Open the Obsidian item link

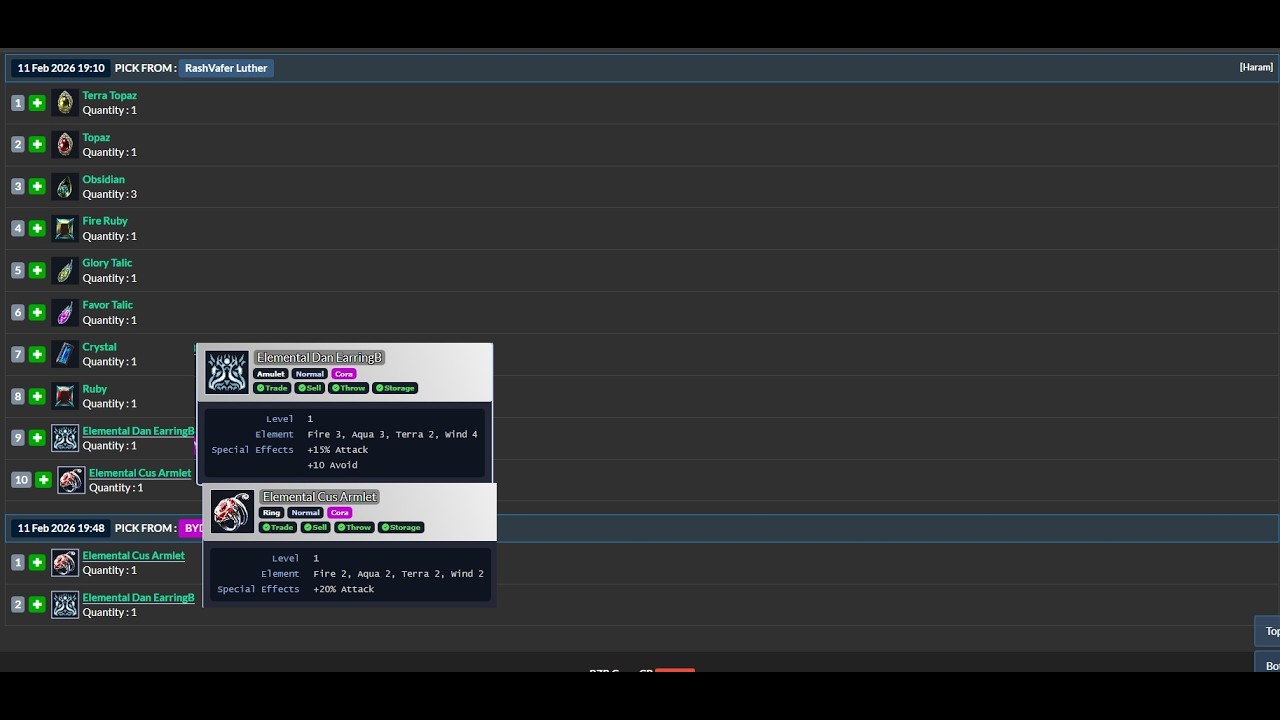[103, 180]
